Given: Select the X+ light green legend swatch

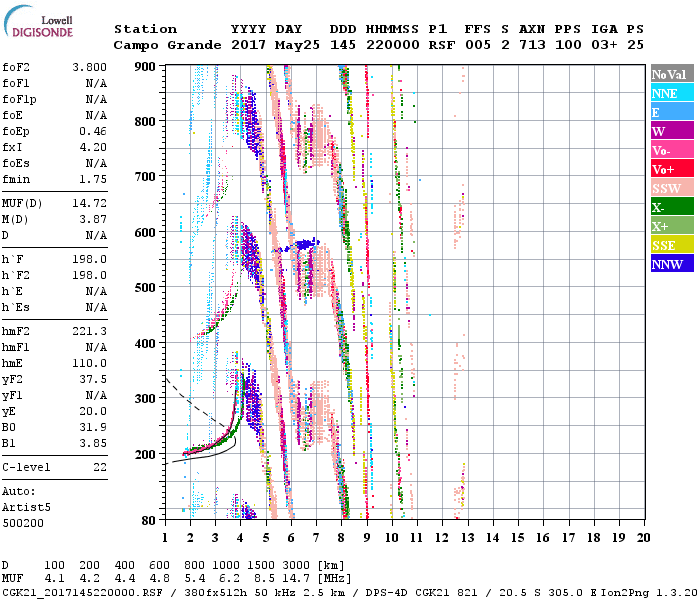Looking at the screenshot, I should coord(672,225).
